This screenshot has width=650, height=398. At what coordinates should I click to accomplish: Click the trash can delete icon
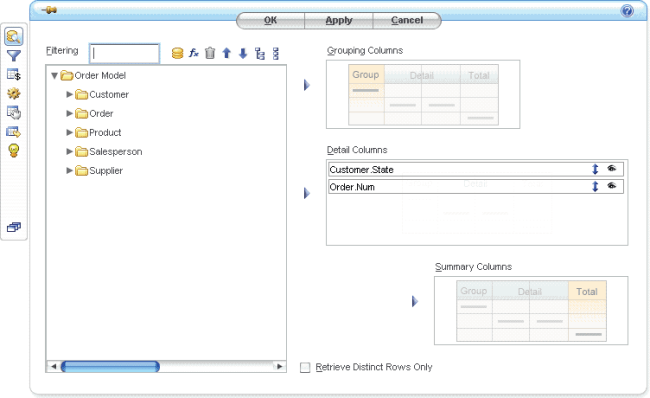click(210, 53)
